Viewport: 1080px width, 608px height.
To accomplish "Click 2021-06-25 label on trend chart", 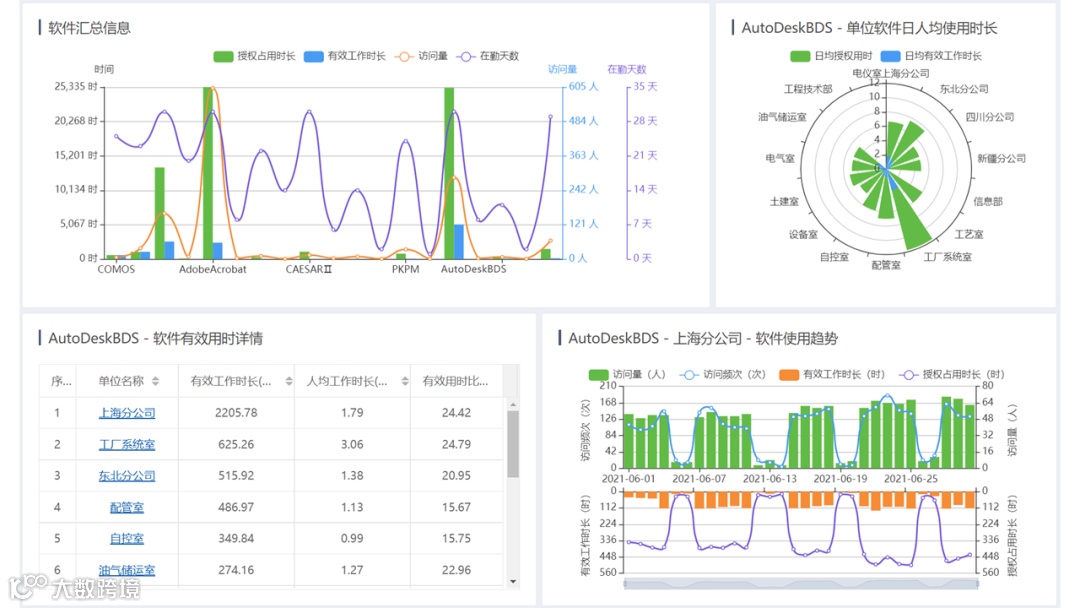I will coord(911,479).
